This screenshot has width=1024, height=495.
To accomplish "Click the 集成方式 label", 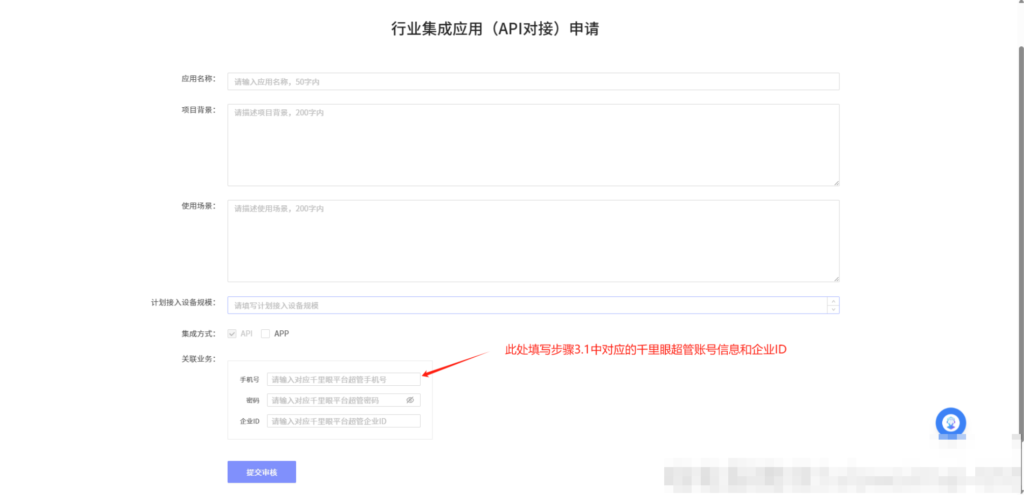I will (x=198, y=334).
